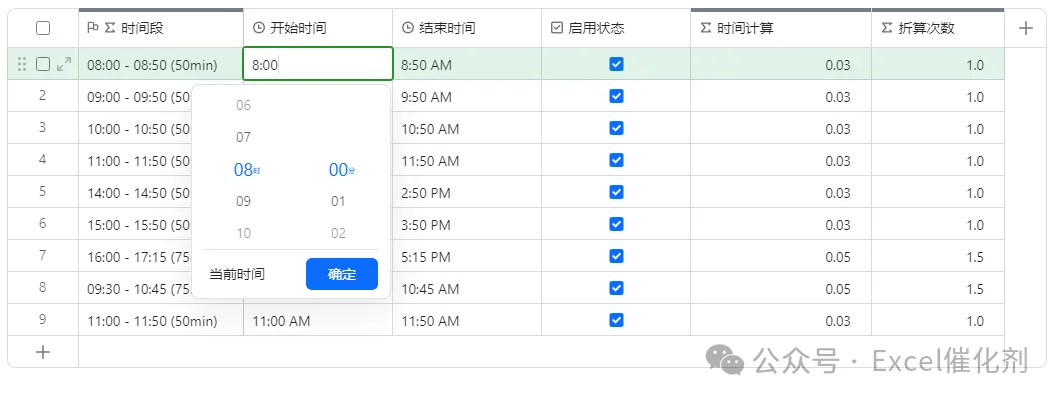
Task: Uncheck 启用状态 for the 5:15 PM row
Action: [x=616, y=256]
